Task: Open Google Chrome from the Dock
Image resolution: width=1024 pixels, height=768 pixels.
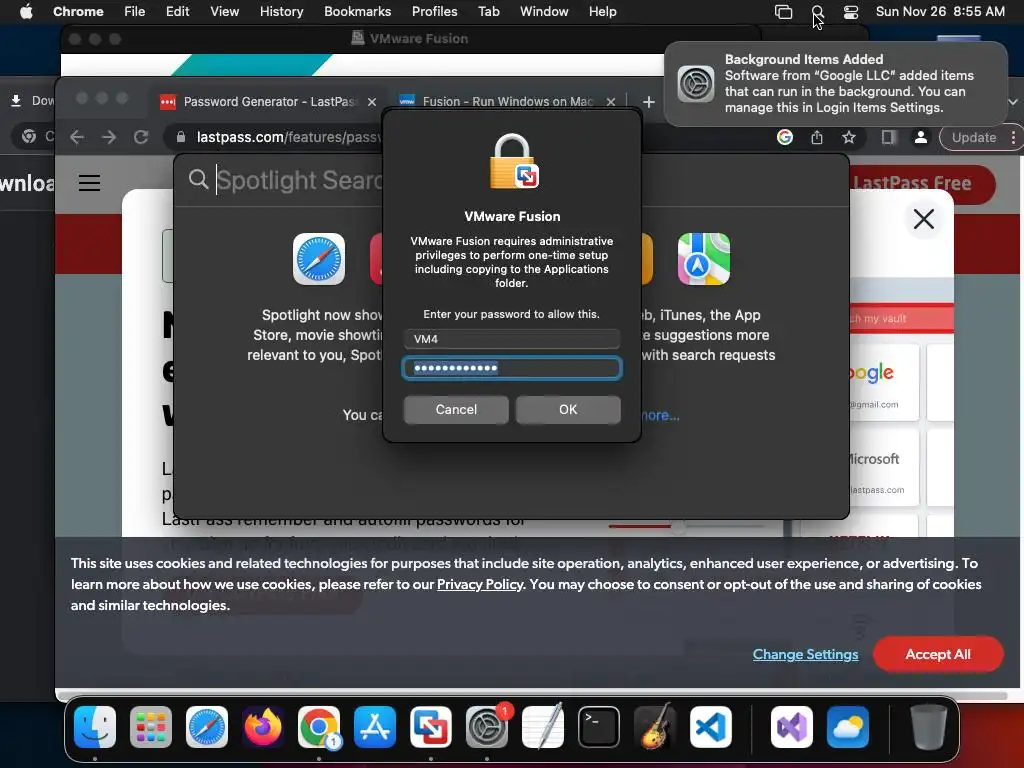Action: 319,727
